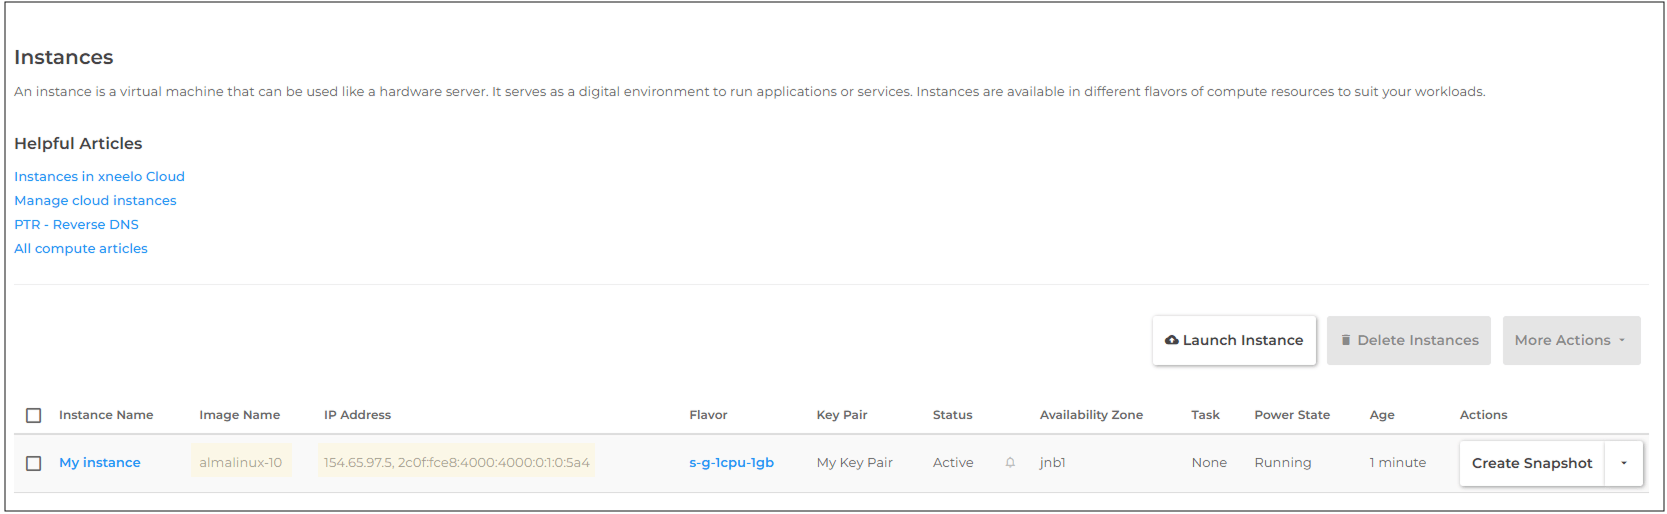Screen dimensions: 1667x514
Task: Click the trash icon on Delete Instances
Action: pyautogui.click(x=1346, y=341)
